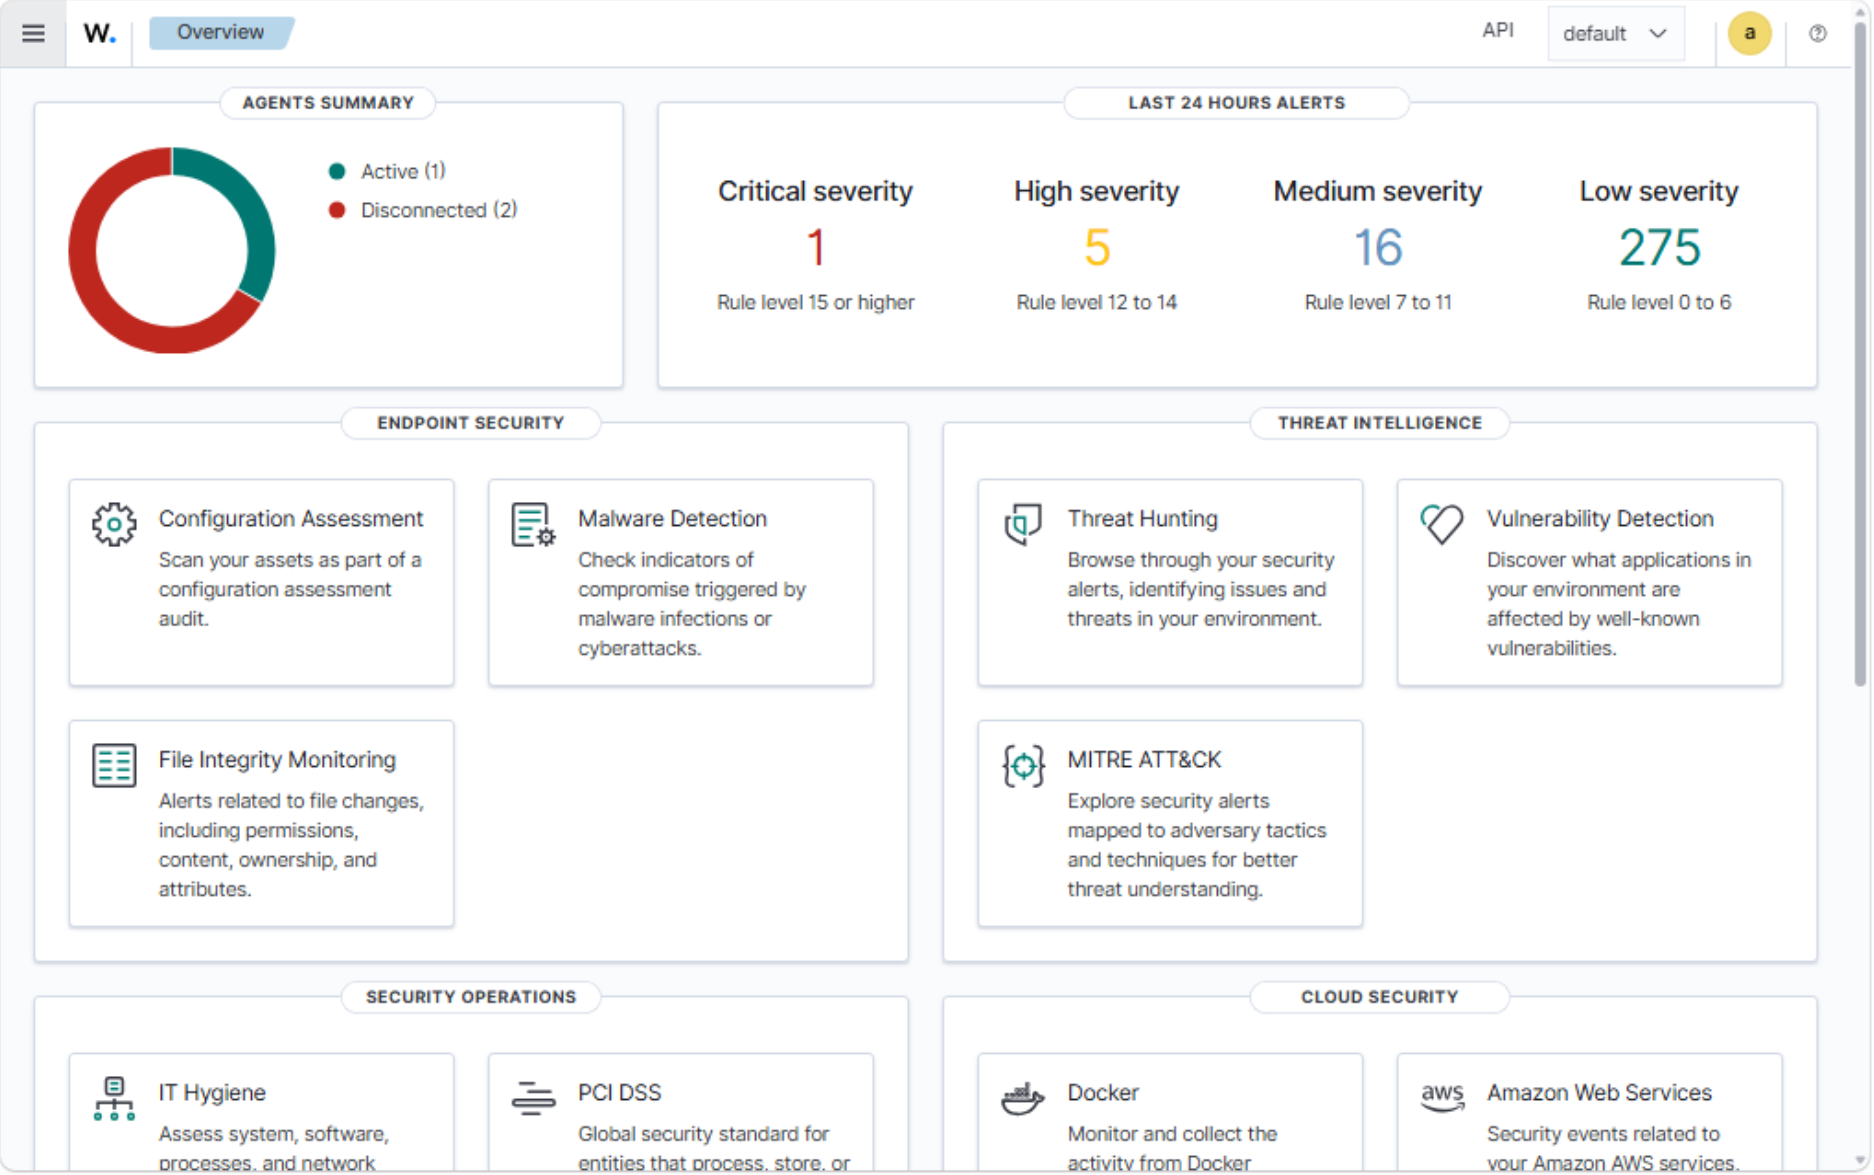This screenshot has height=1175, width=1874.
Task: Click the Docker whale icon
Action: click(x=1023, y=1098)
